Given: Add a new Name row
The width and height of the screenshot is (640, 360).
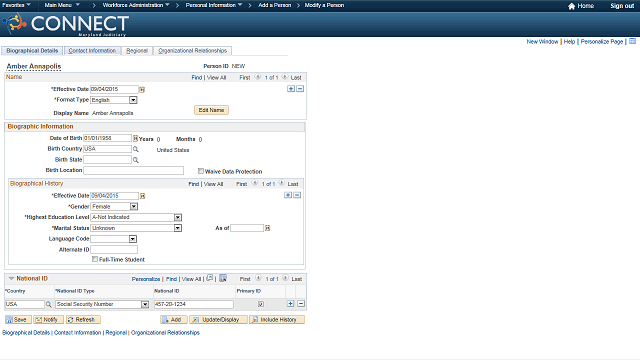Looking at the screenshot, I should (291, 89).
